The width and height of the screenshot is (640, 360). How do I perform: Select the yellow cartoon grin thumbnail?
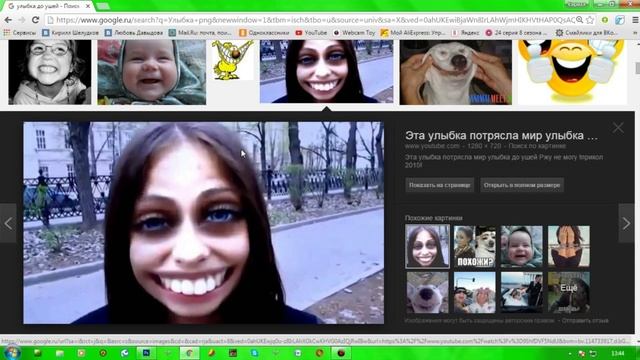point(232,60)
